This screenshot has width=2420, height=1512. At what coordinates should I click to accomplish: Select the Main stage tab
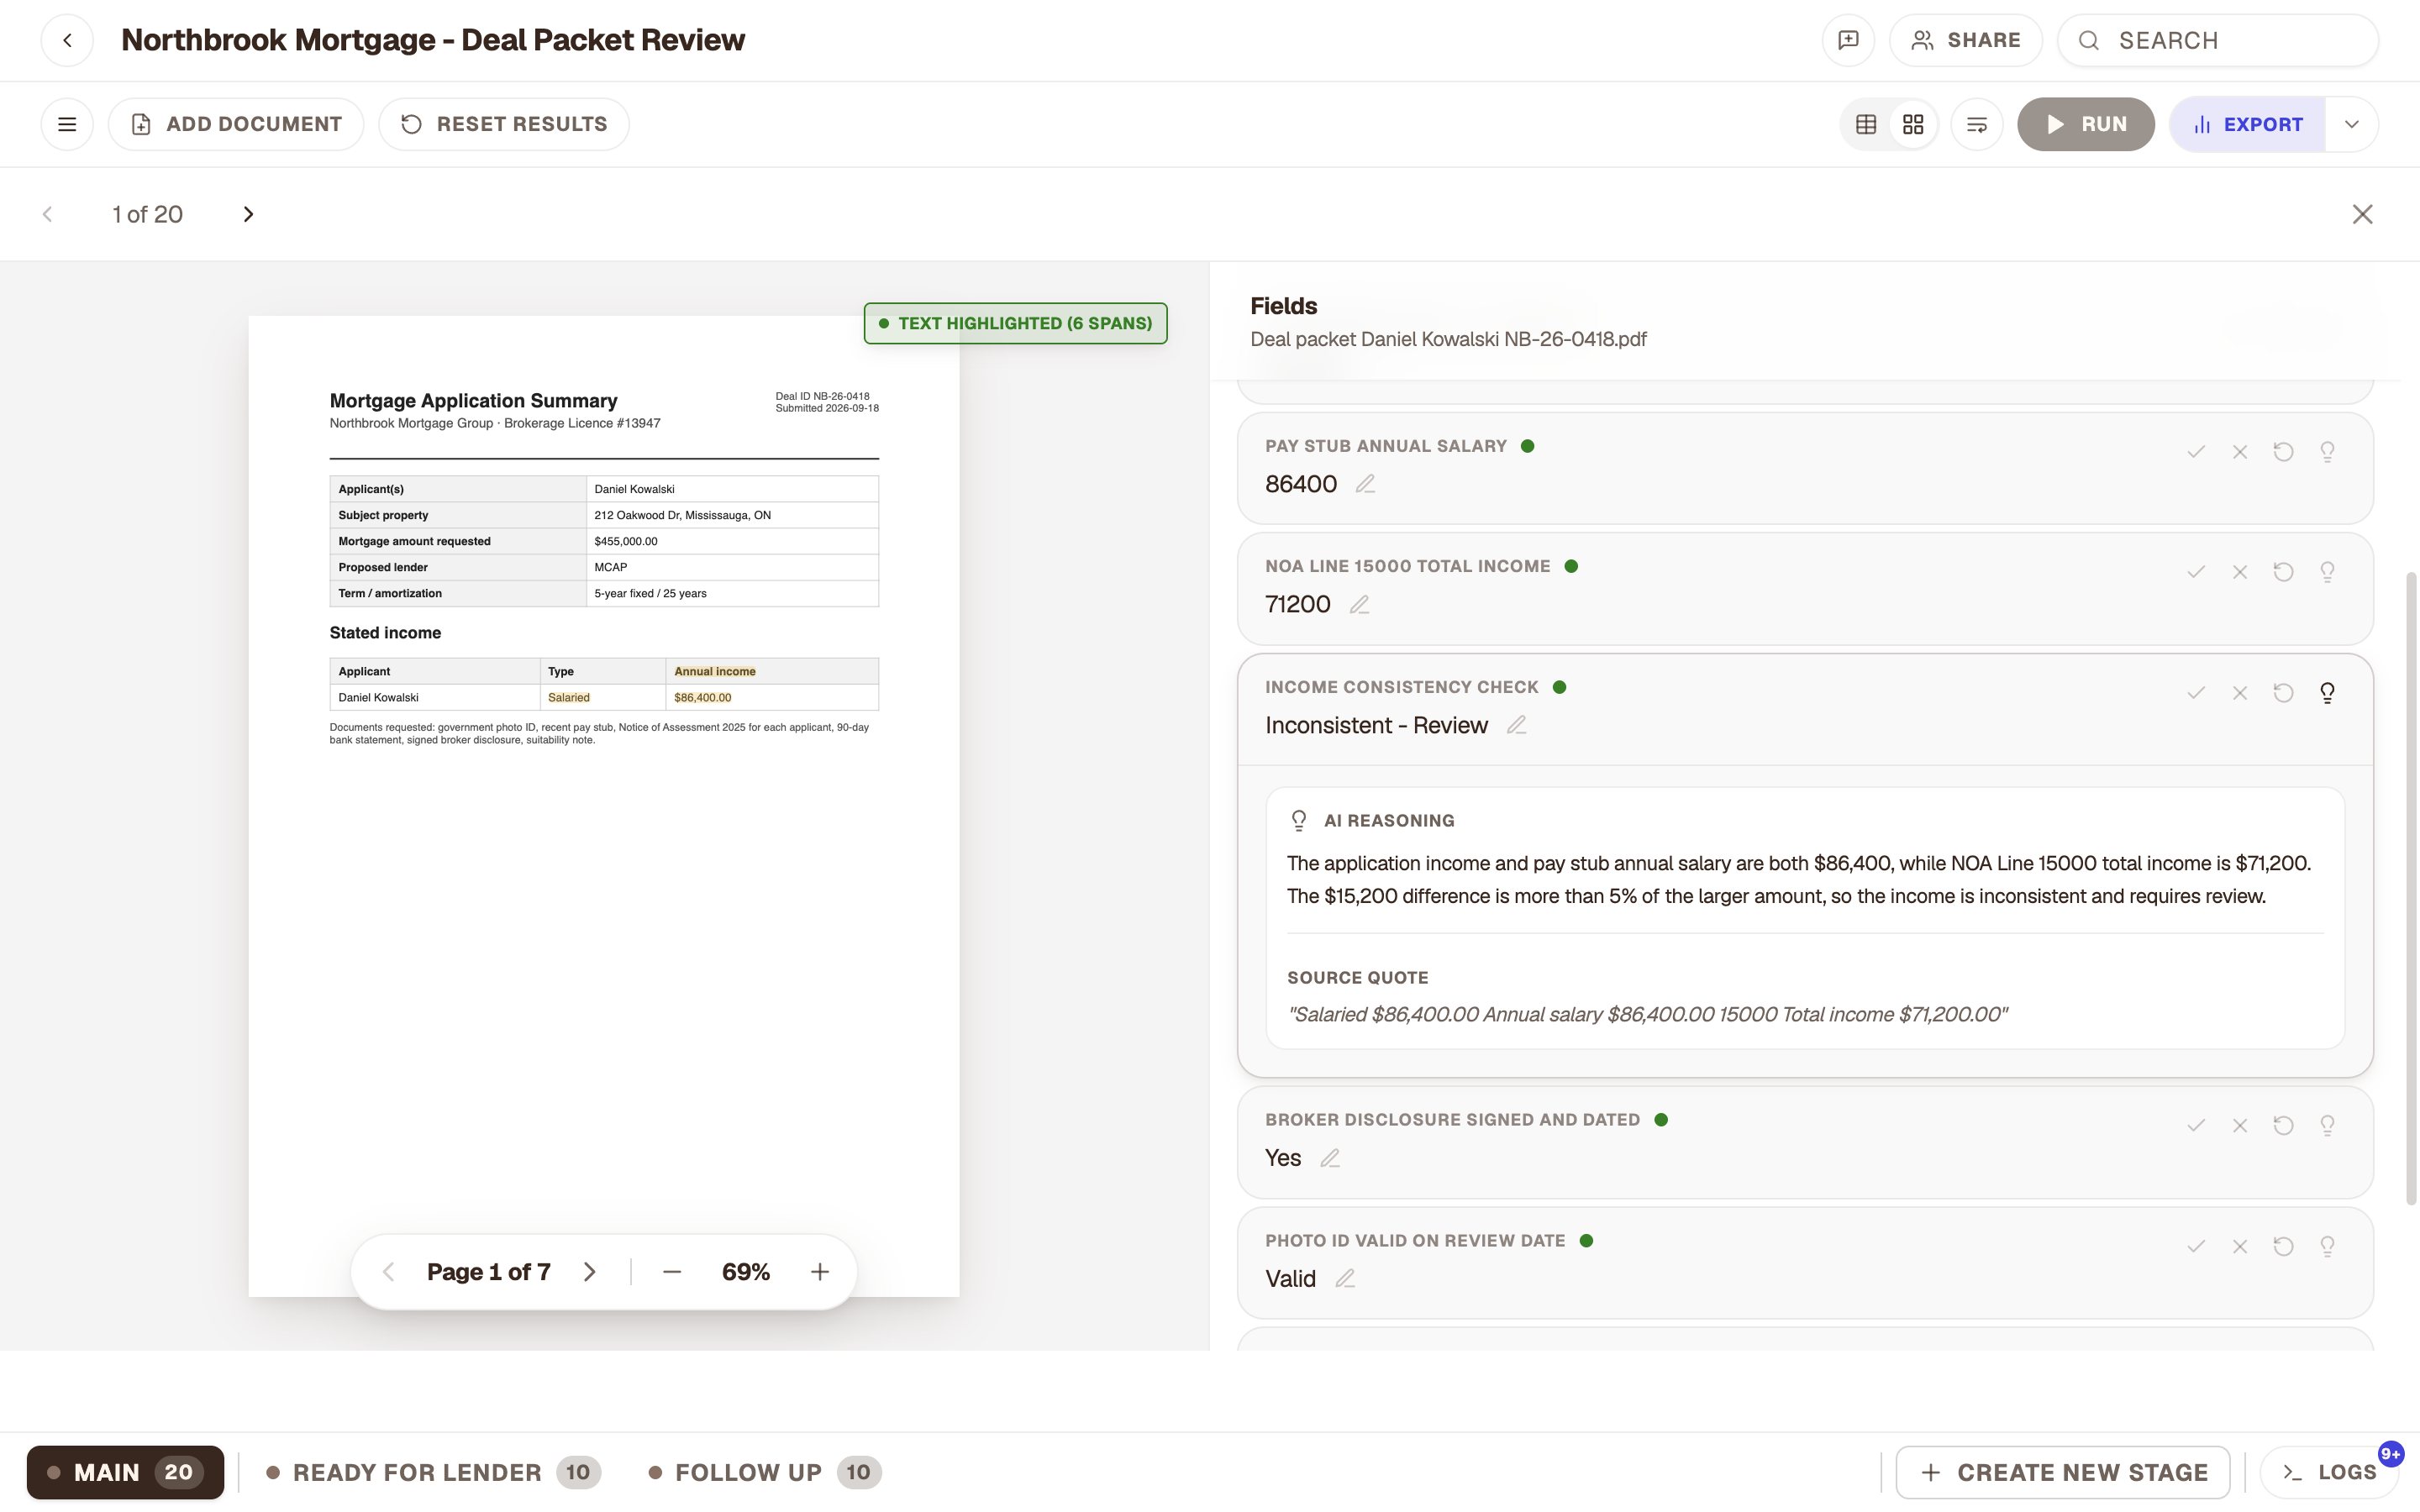125,1472
